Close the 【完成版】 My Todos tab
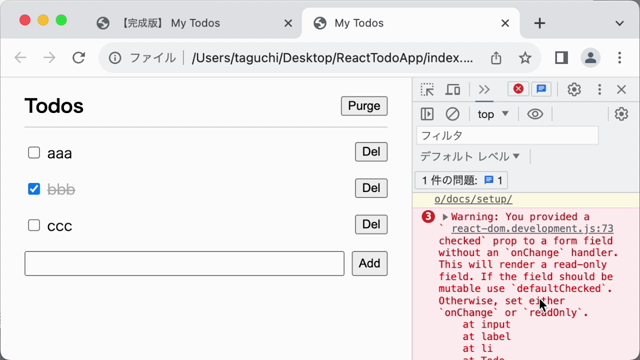The height and width of the screenshot is (360, 640). (x=288, y=23)
